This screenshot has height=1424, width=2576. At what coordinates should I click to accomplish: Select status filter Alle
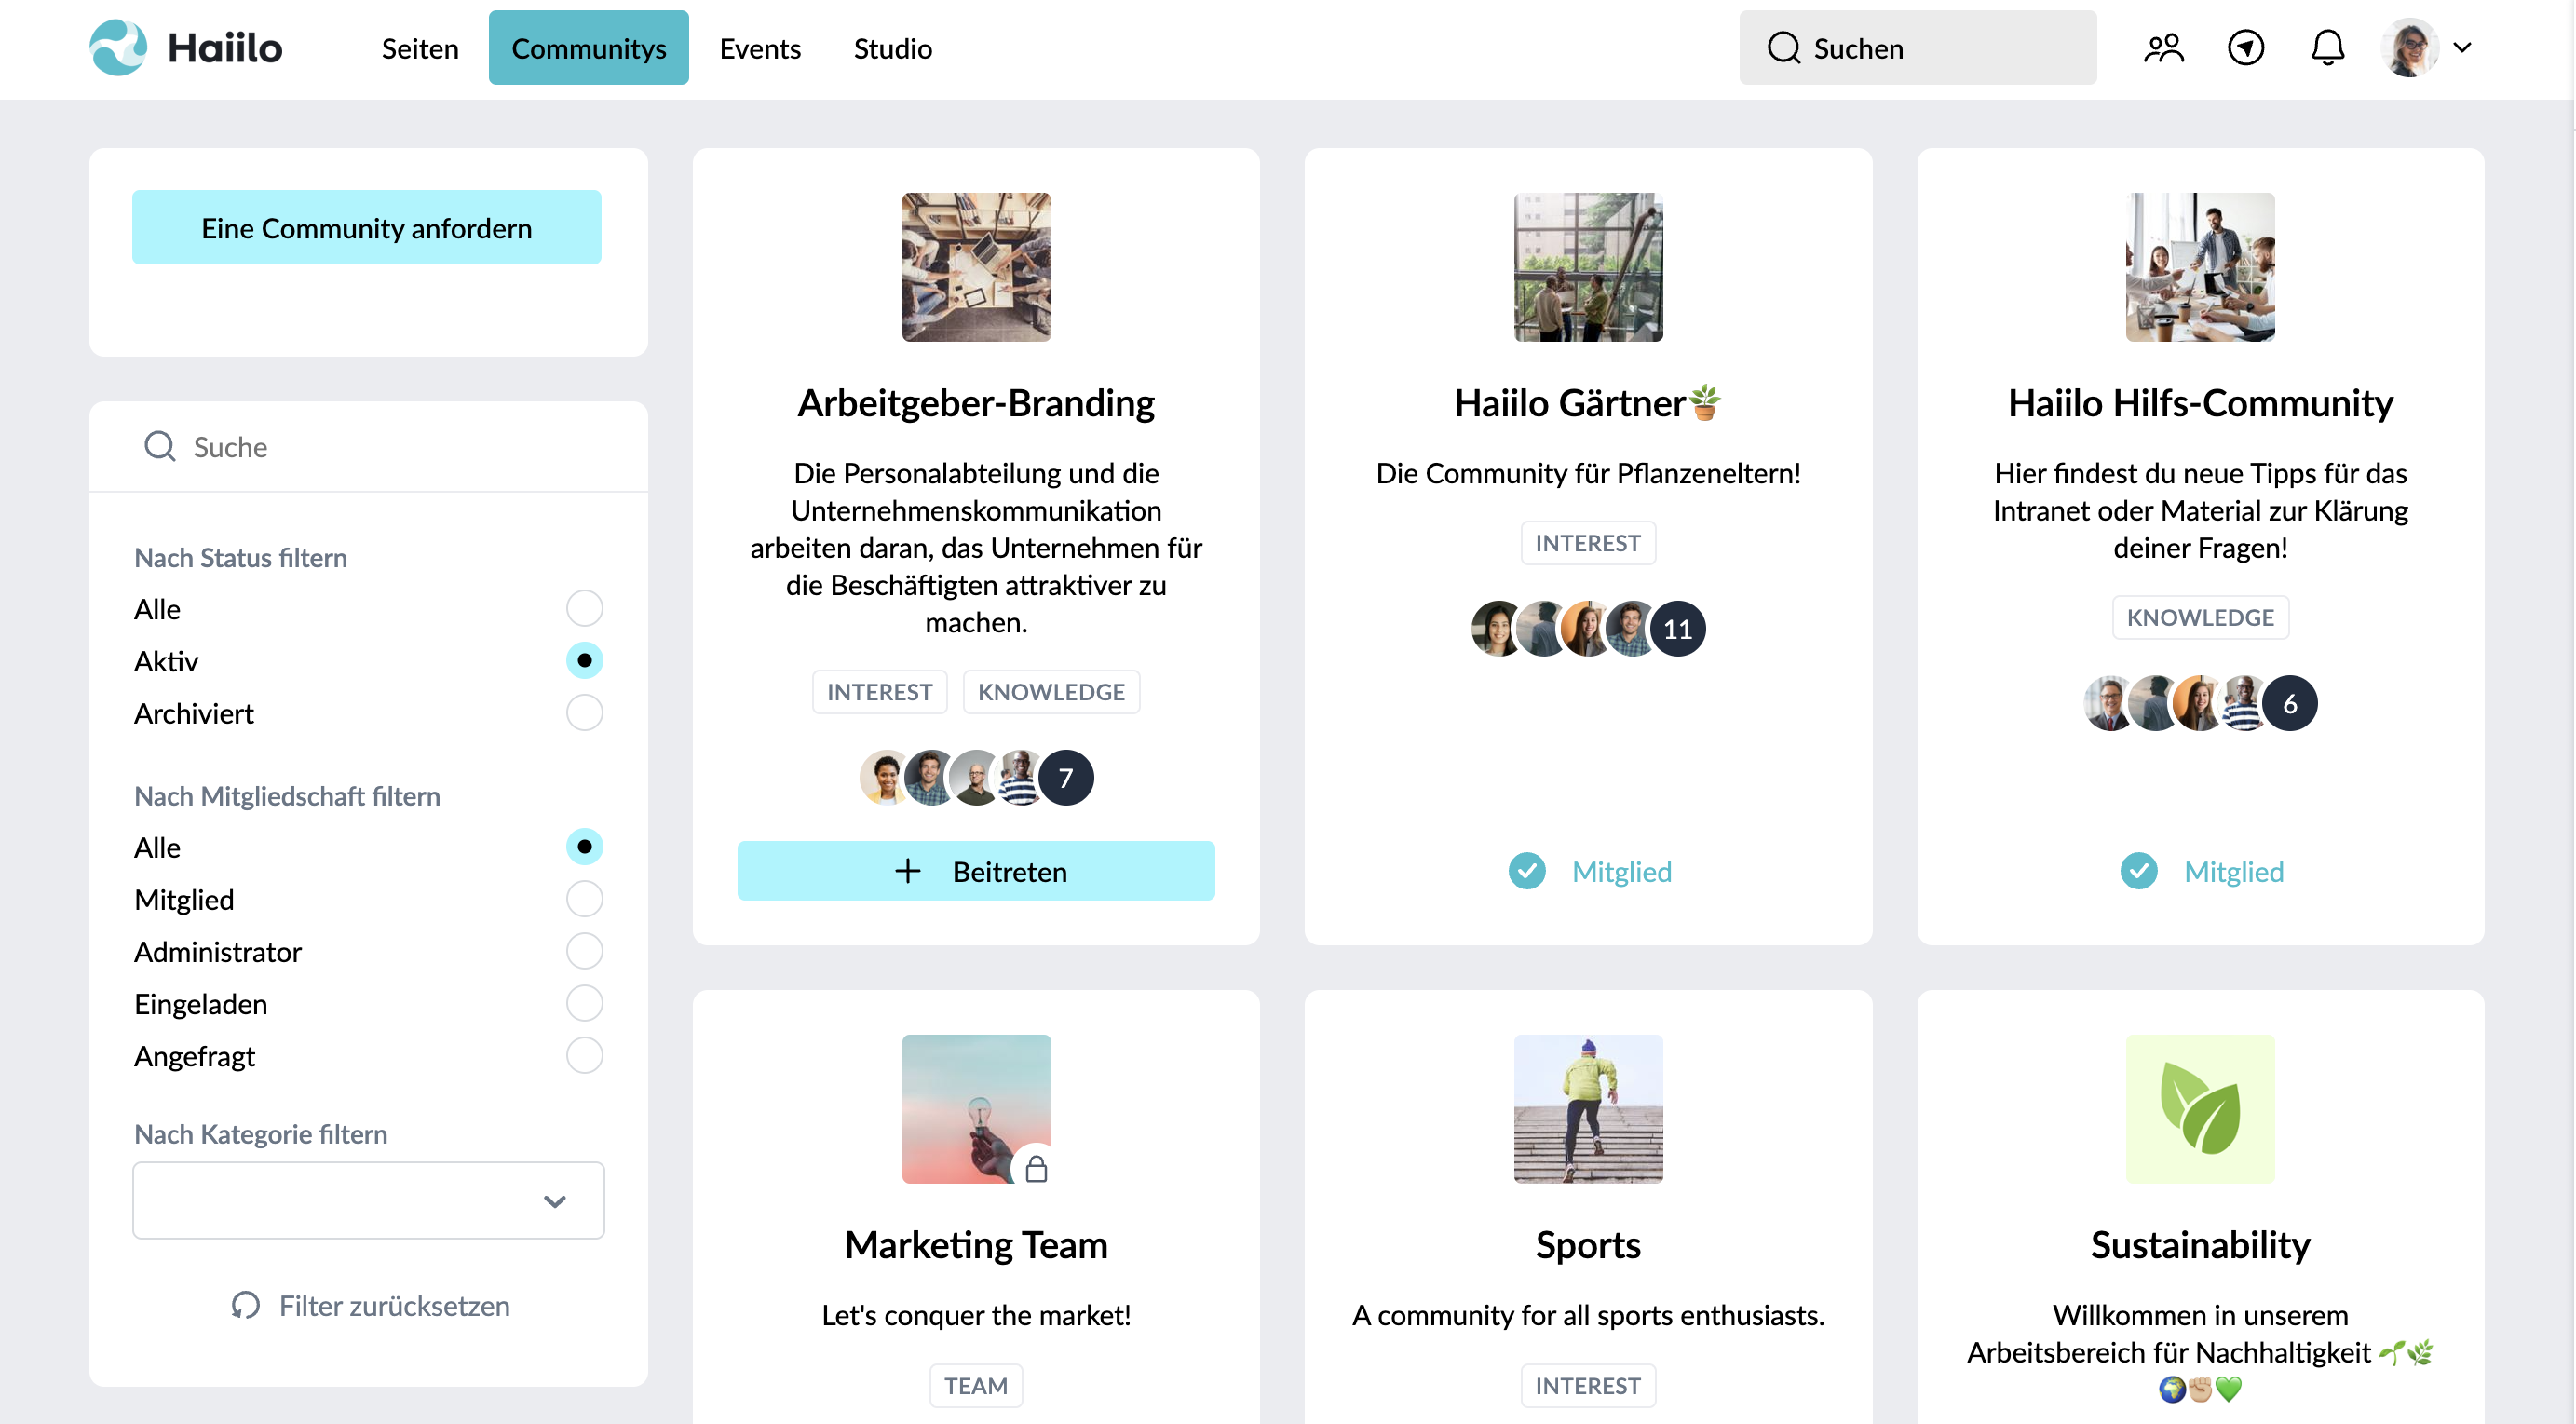584,608
